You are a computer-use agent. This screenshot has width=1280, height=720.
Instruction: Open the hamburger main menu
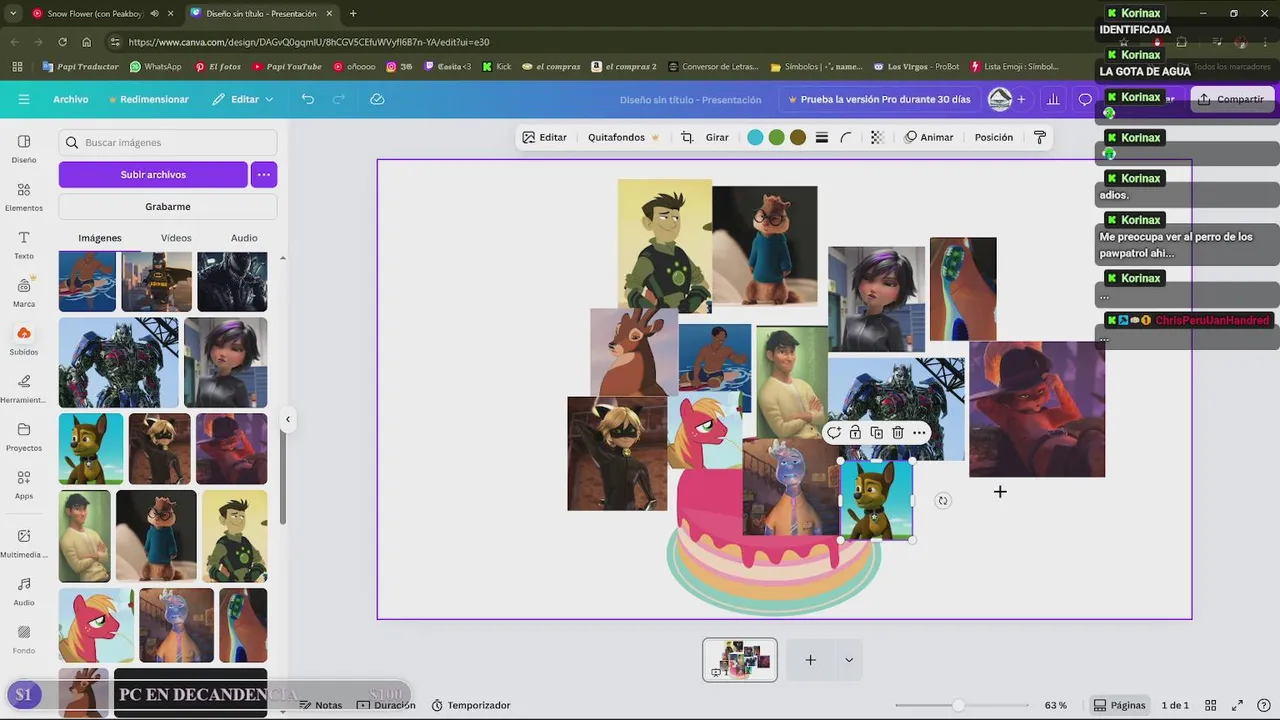click(24, 99)
